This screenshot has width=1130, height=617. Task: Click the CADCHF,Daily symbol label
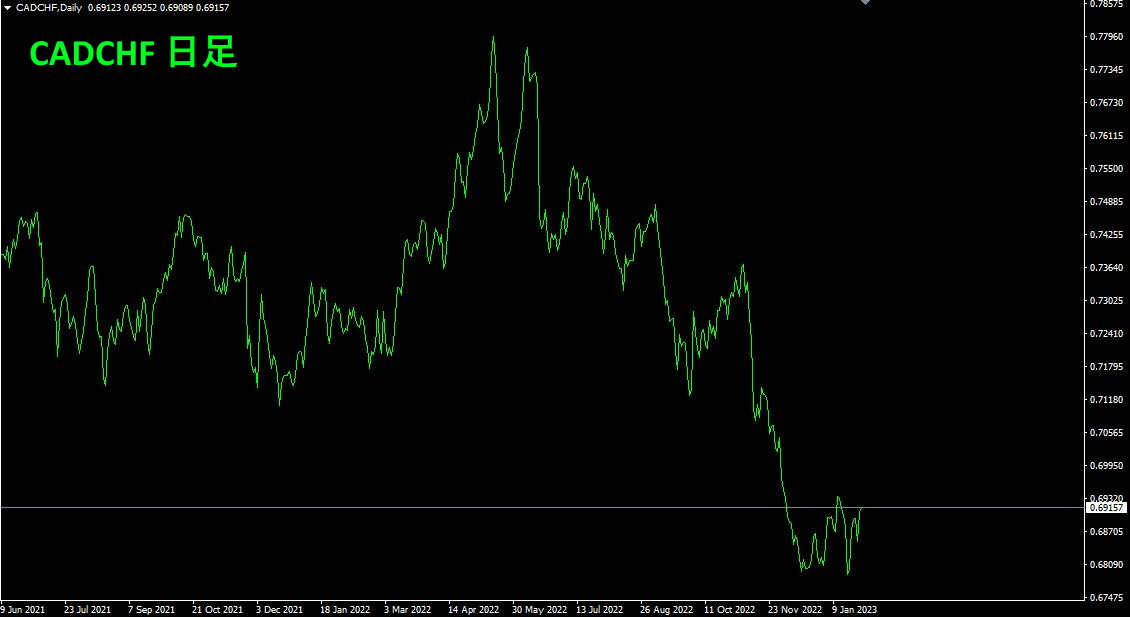click(x=49, y=7)
